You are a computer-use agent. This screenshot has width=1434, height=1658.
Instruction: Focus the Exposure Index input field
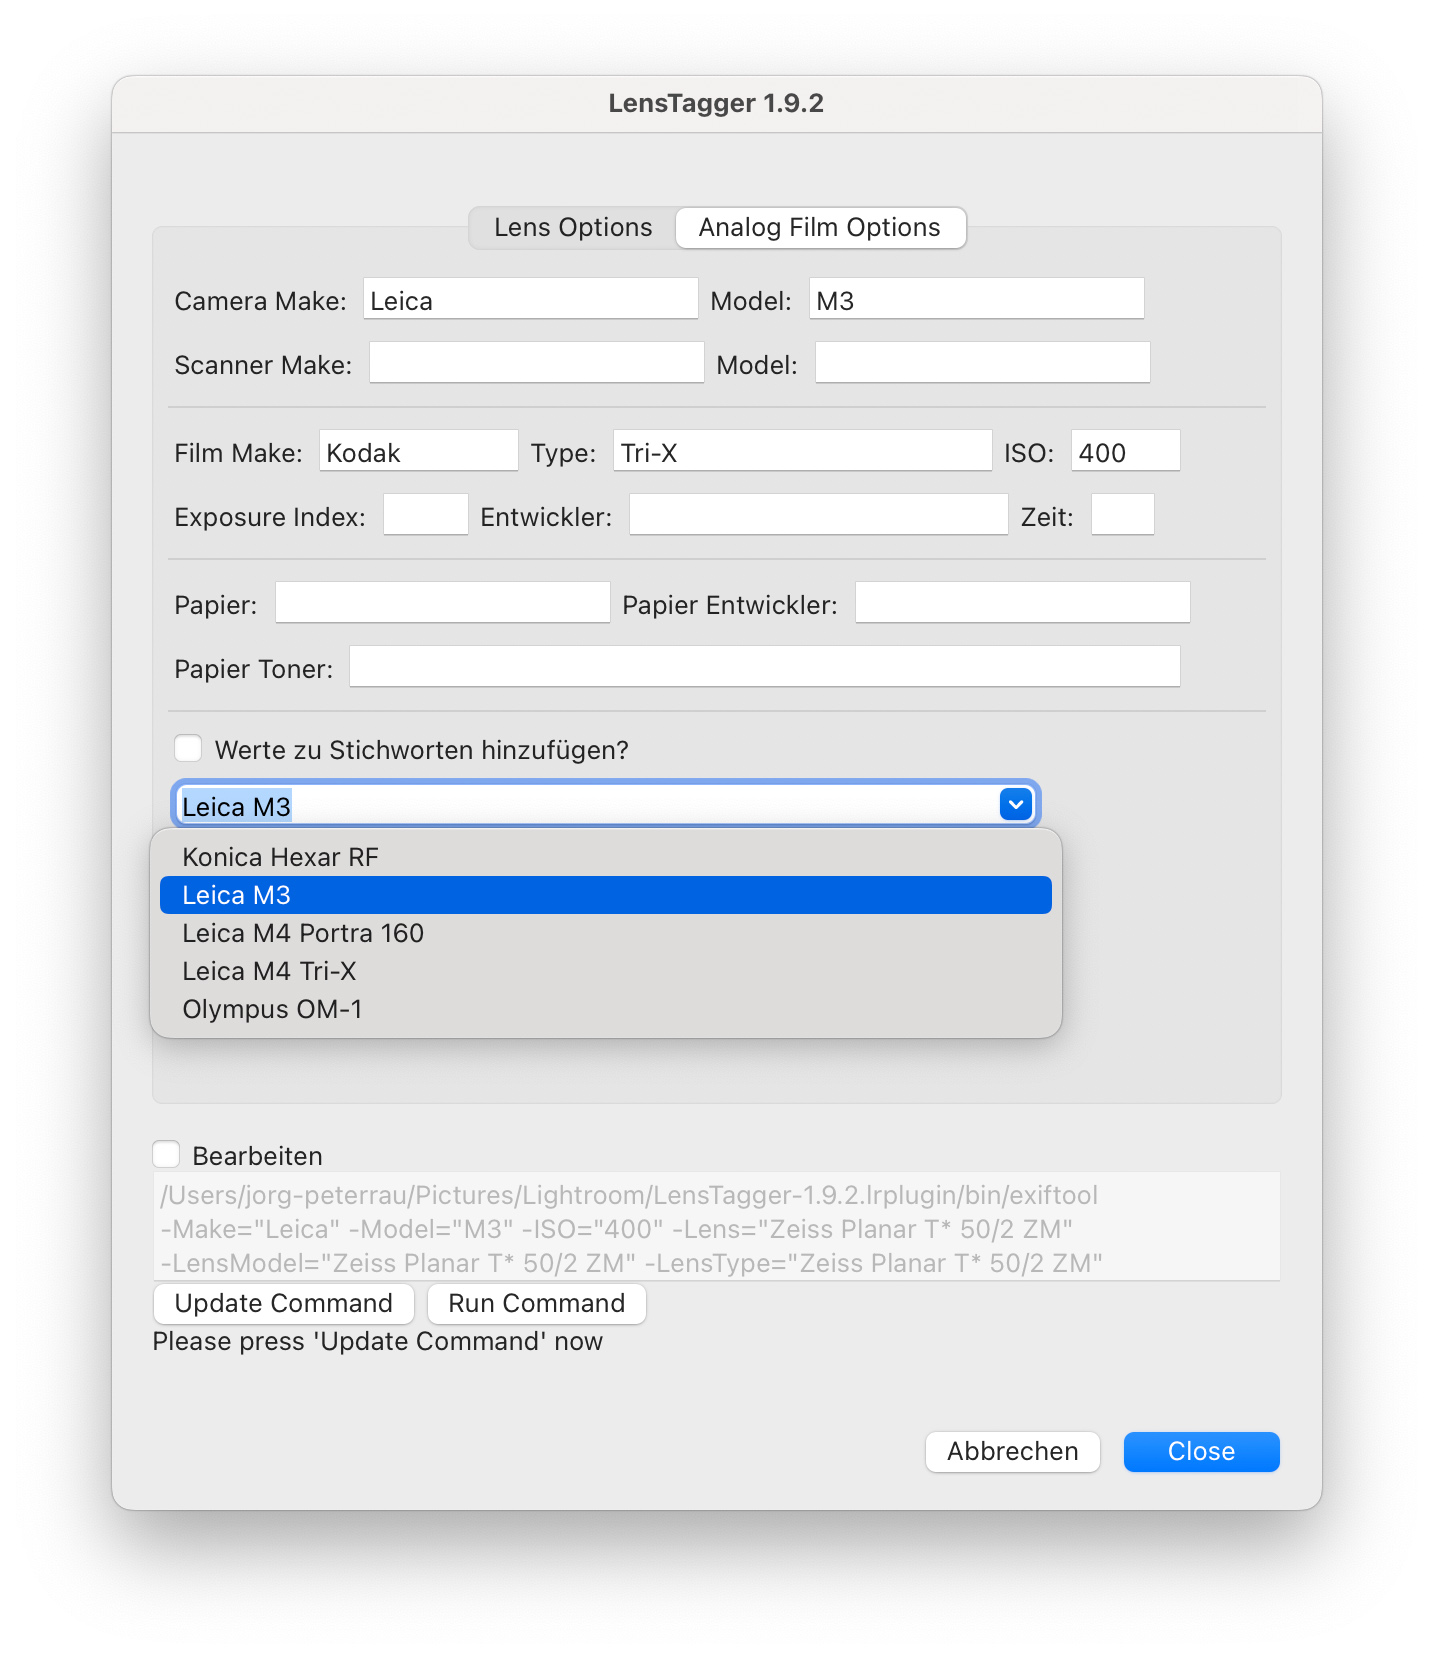[x=425, y=515]
